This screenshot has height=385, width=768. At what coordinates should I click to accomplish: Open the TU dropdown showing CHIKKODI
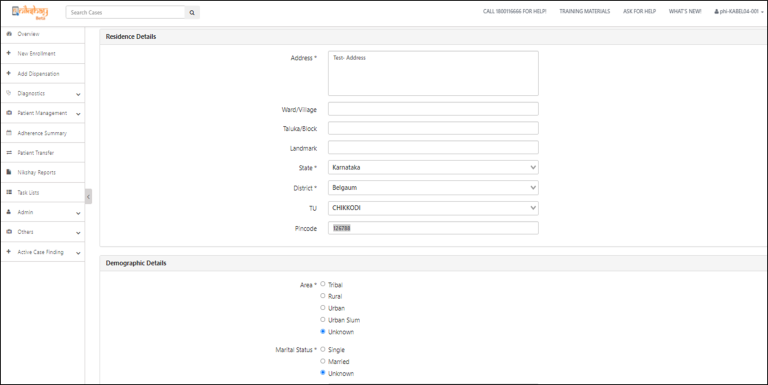pos(433,208)
